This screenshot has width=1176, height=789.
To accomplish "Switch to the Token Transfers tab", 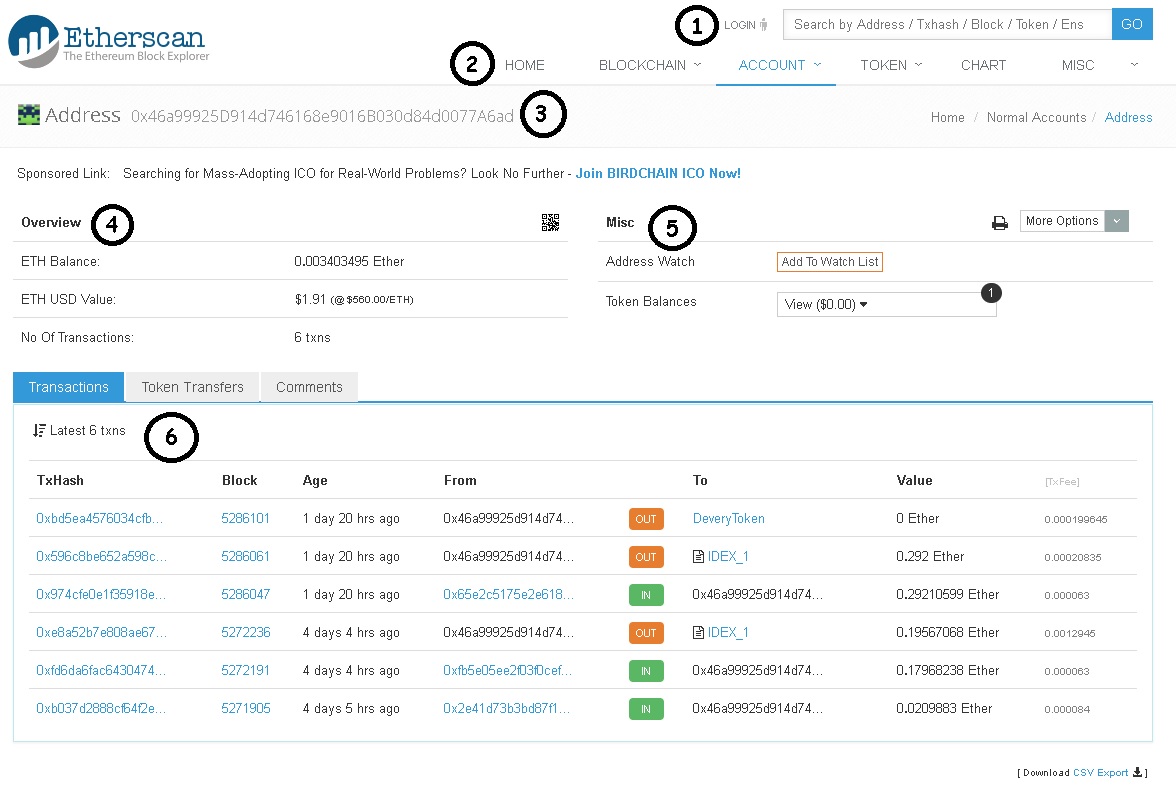I will [x=191, y=387].
